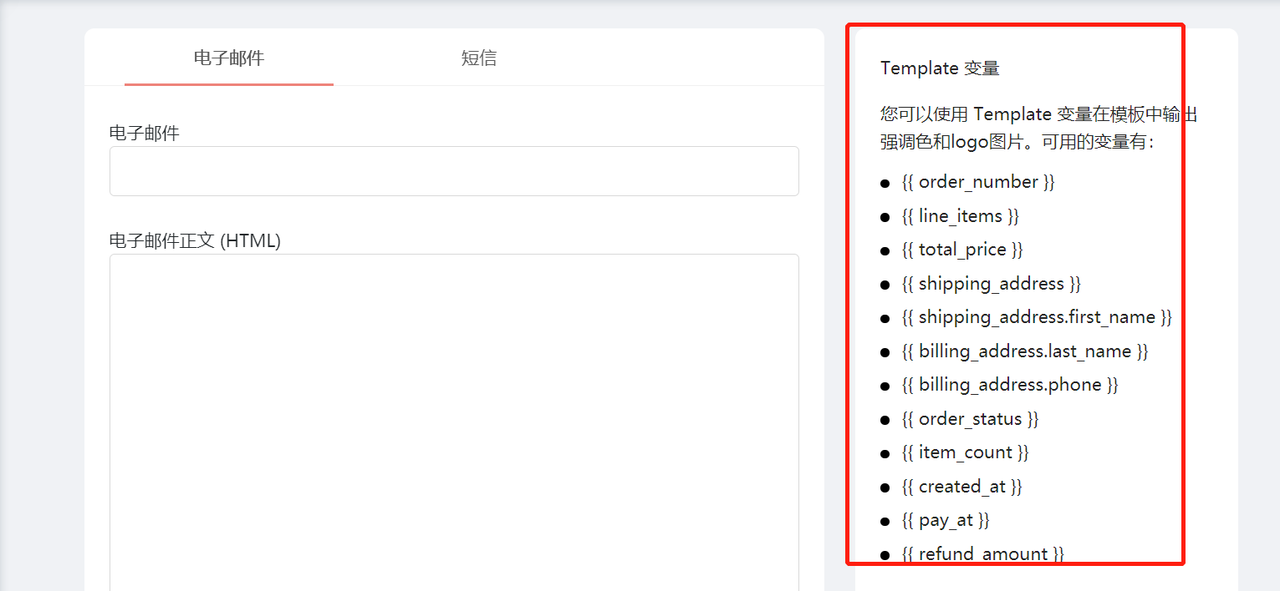The height and width of the screenshot is (591, 1280).
Task: Select the {{ billing_address.phone }} variable
Action: click(x=1010, y=385)
